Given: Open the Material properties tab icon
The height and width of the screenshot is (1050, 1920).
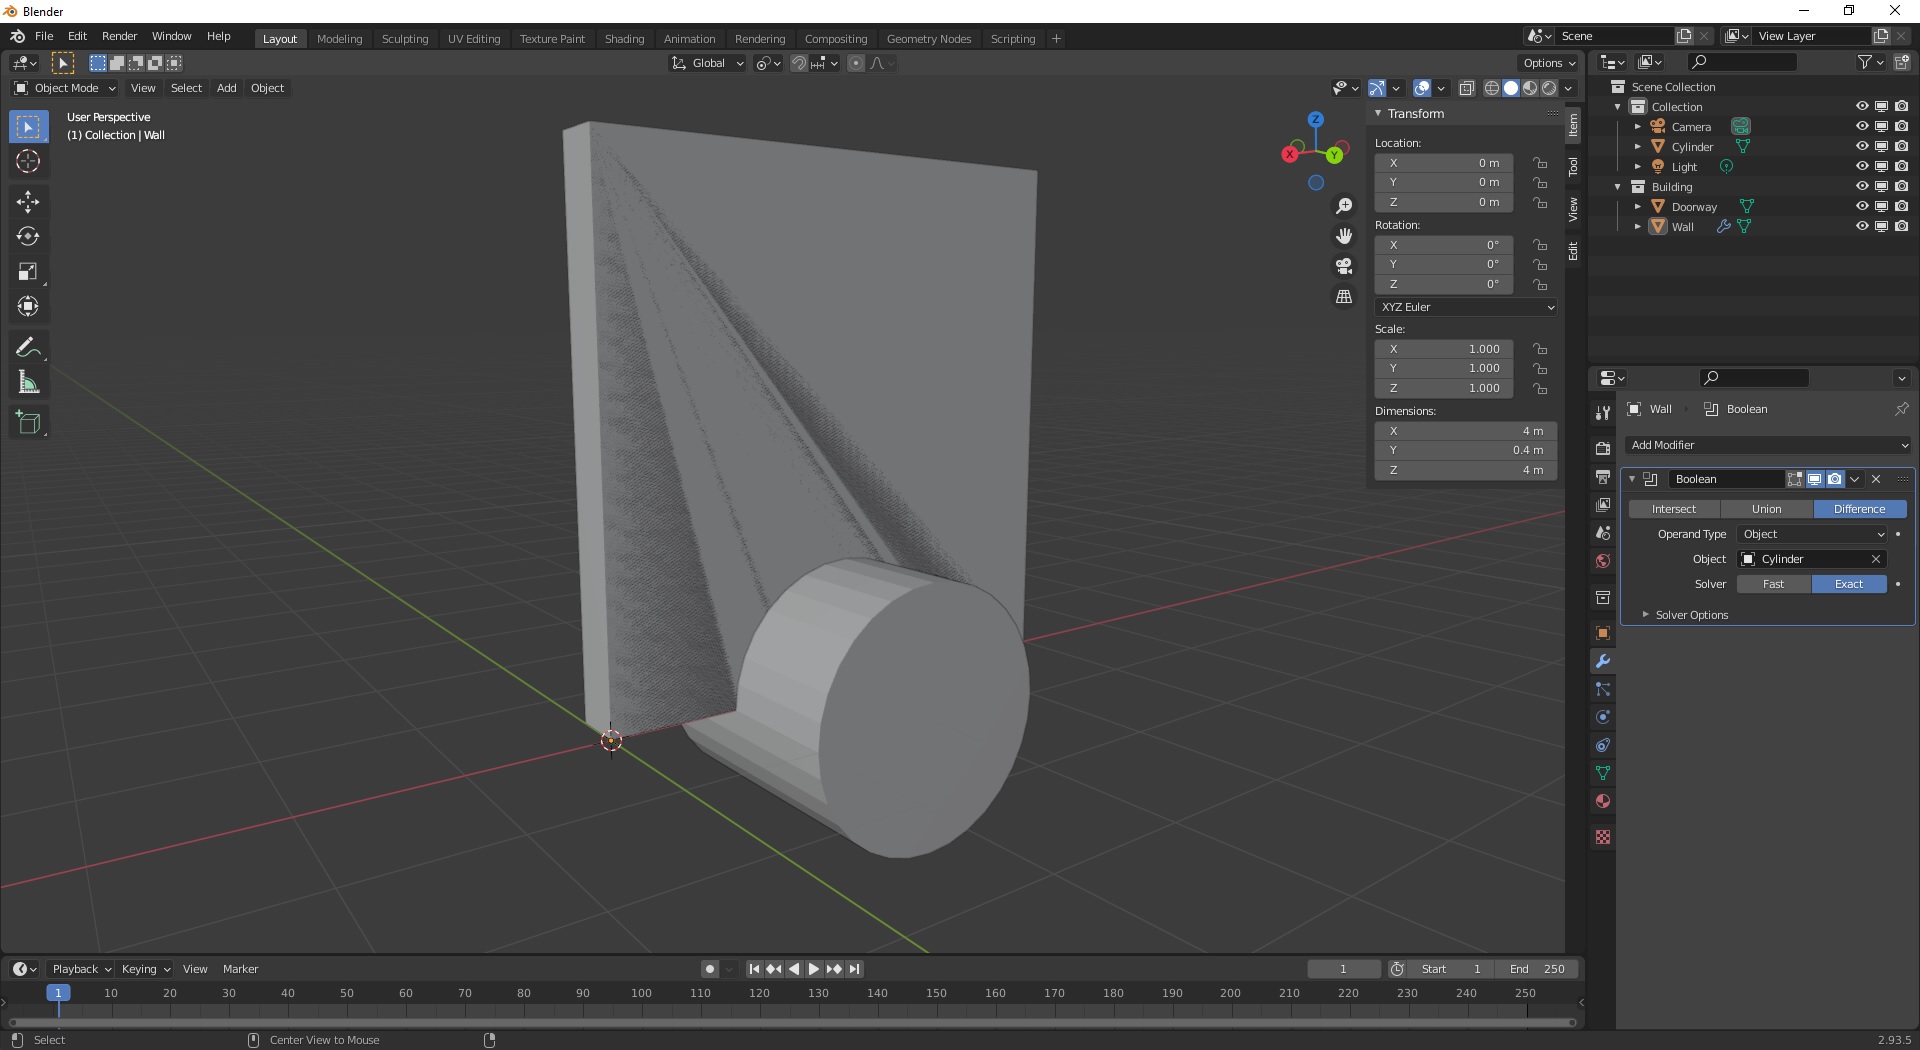Looking at the screenshot, I should coord(1603,801).
